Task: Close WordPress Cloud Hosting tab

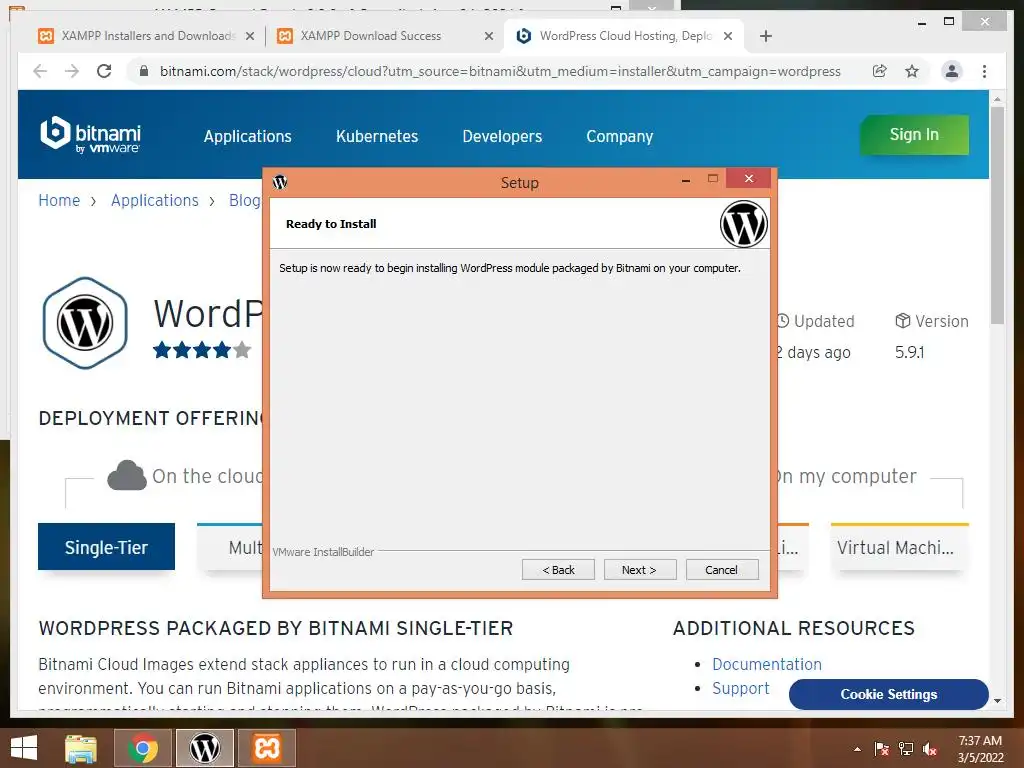Action: click(728, 37)
